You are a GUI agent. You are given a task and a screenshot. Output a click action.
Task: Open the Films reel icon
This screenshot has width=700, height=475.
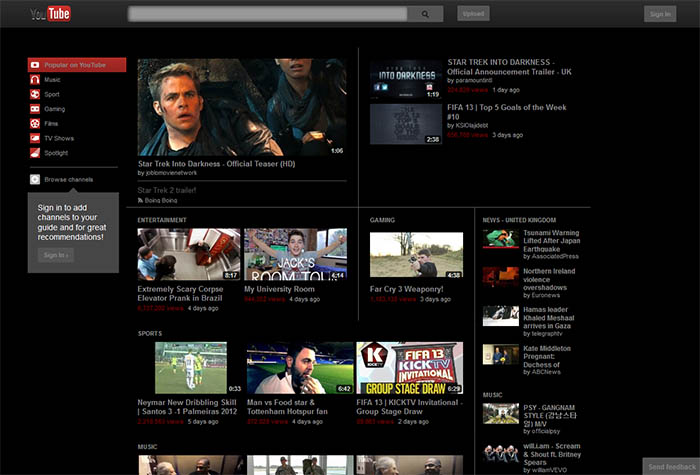click(35, 123)
